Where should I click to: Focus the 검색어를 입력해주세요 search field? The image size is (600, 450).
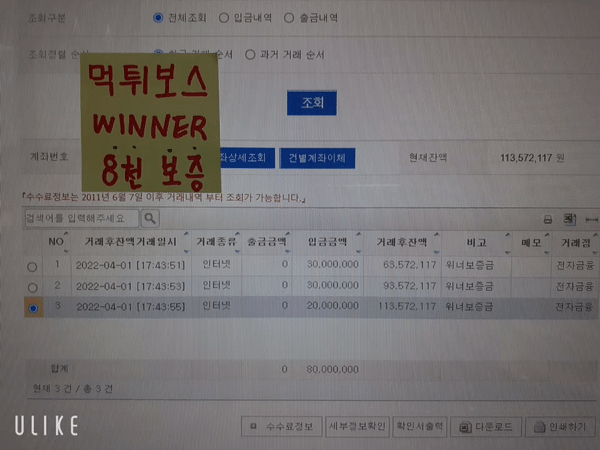point(82,218)
